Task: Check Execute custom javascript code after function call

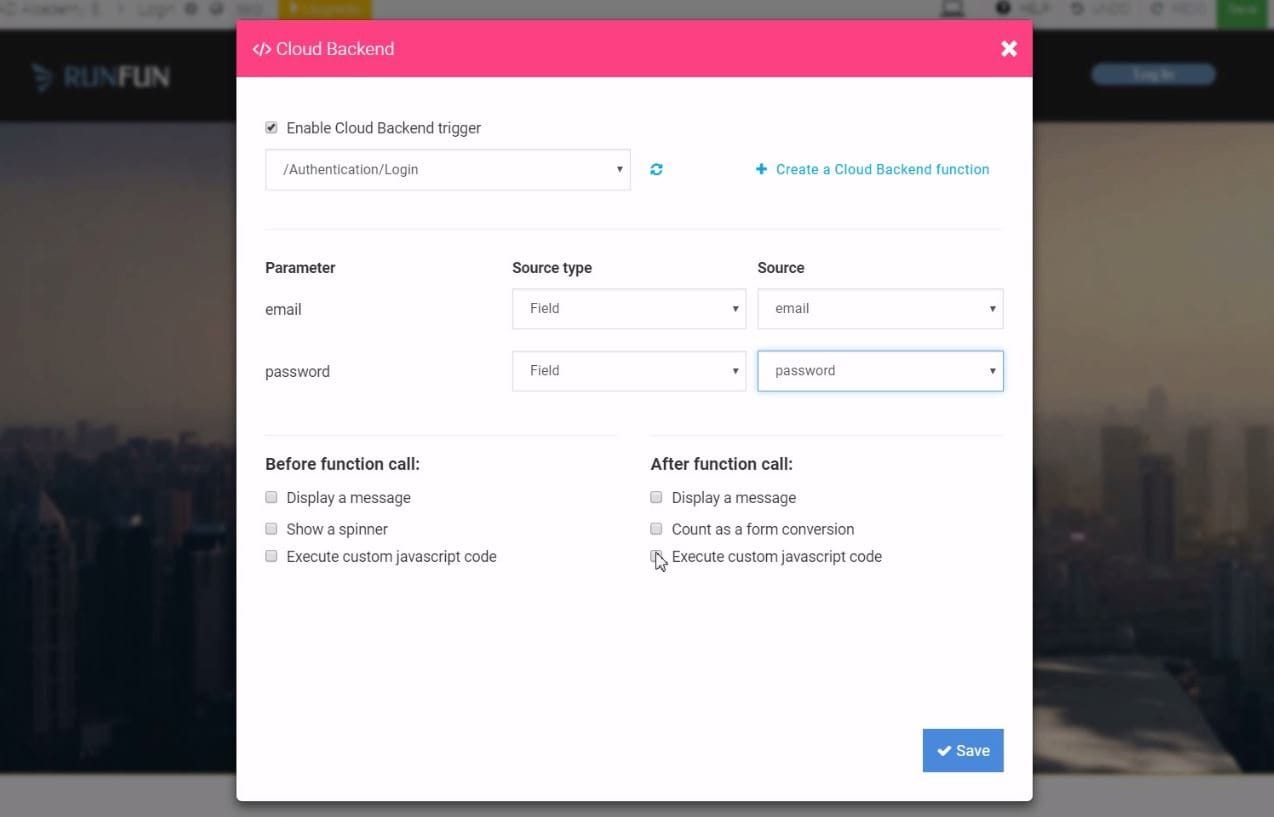Action: pyautogui.click(x=656, y=556)
